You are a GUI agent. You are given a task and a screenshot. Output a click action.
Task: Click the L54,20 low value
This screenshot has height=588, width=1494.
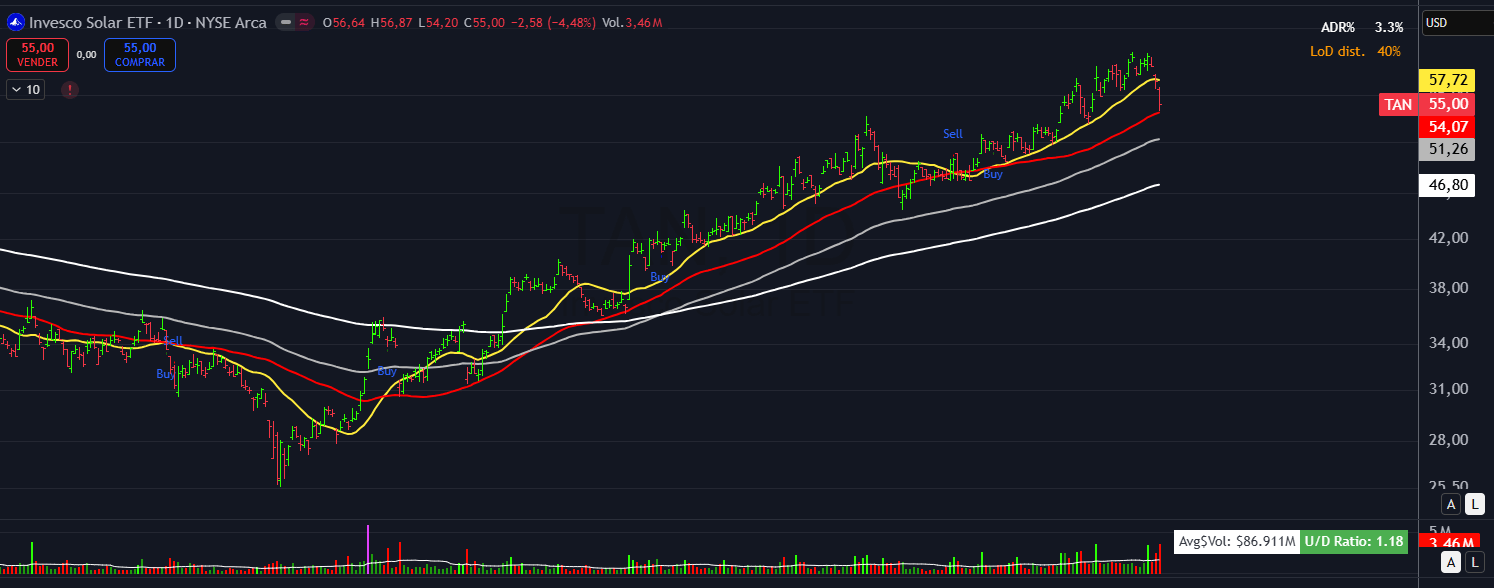438,22
